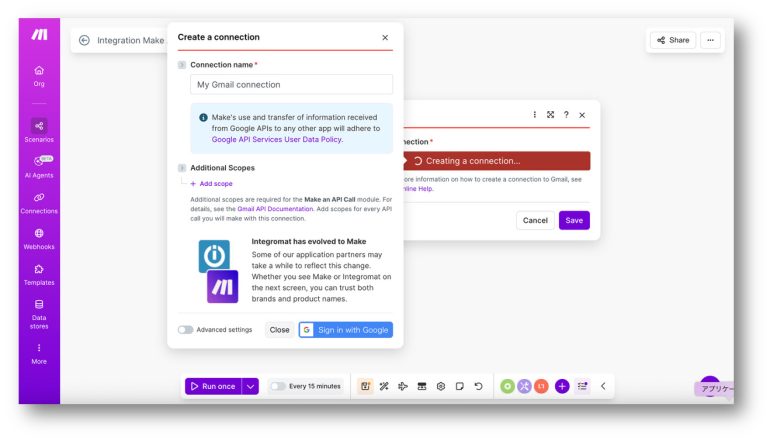Image resolution: width=770 pixels, height=441 pixels.
Task: Open AI Agents in the sidebar
Action: coord(39,166)
